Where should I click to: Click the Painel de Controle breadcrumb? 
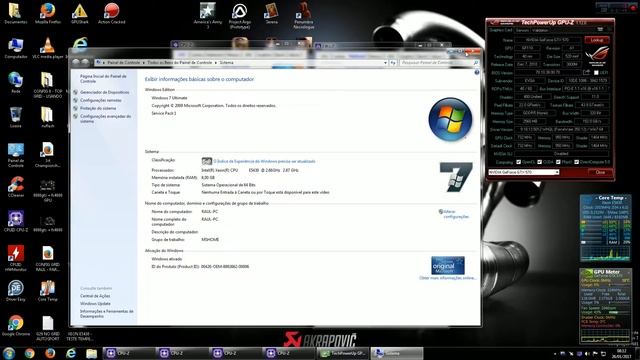pos(123,63)
